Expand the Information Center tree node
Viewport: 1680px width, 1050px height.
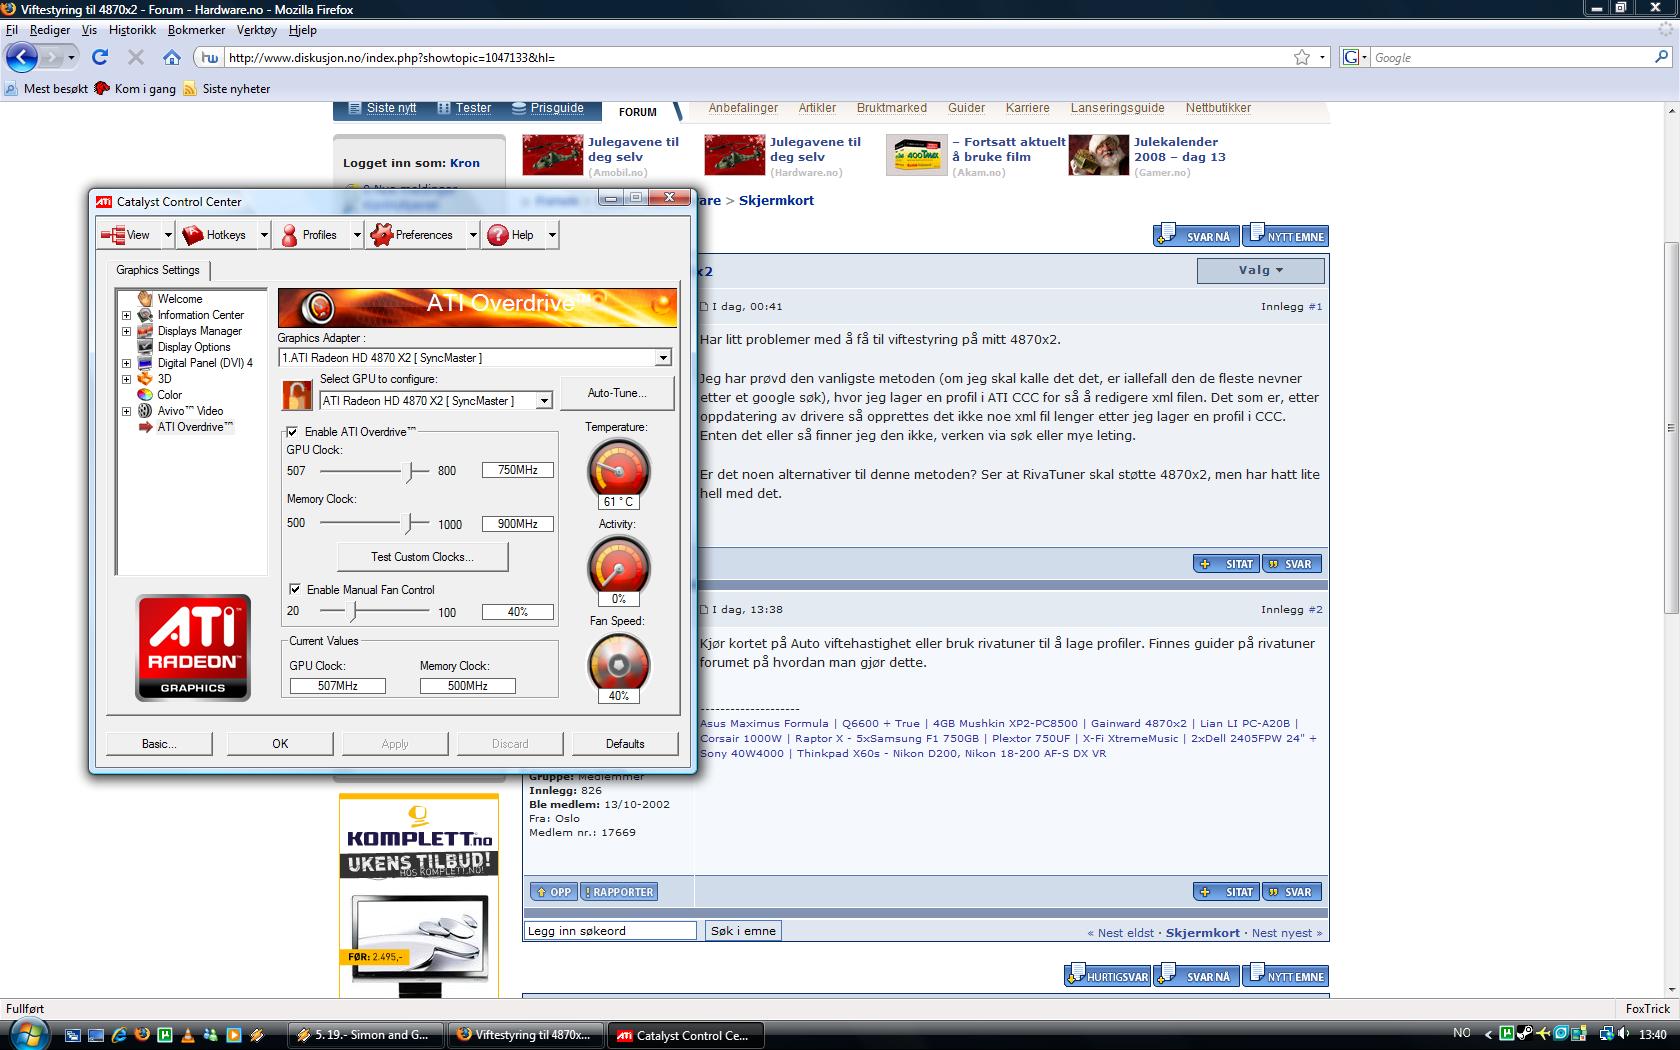[x=126, y=315]
